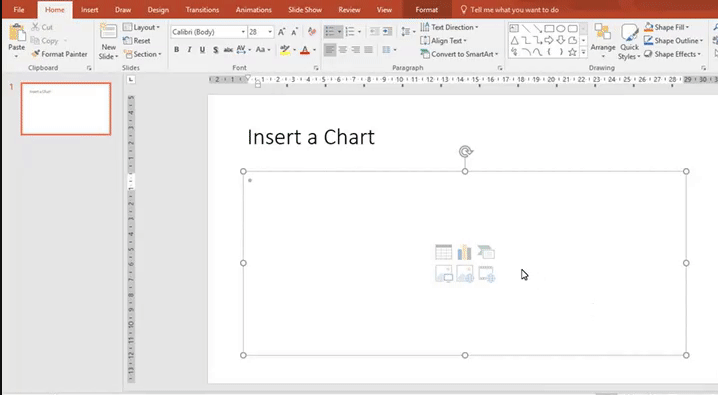The image size is (718, 395).
Task: Switch to the Slide Show tab
Action: [305, 10]
